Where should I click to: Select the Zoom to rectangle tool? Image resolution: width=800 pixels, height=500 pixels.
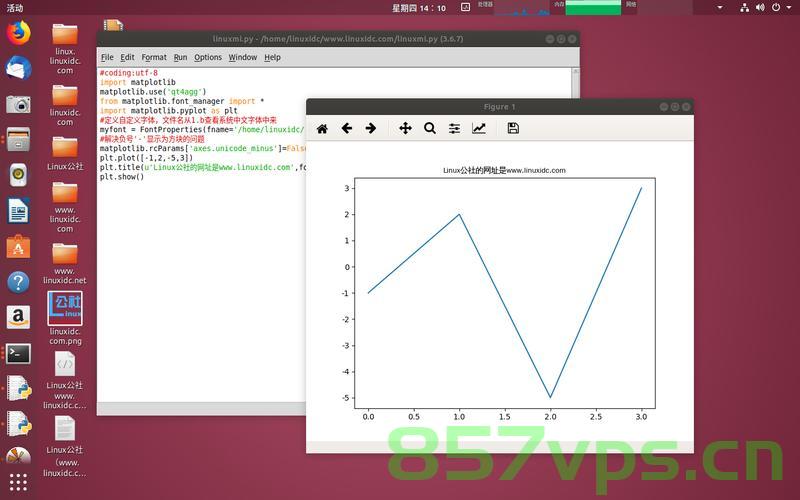(x=430, y=129)
